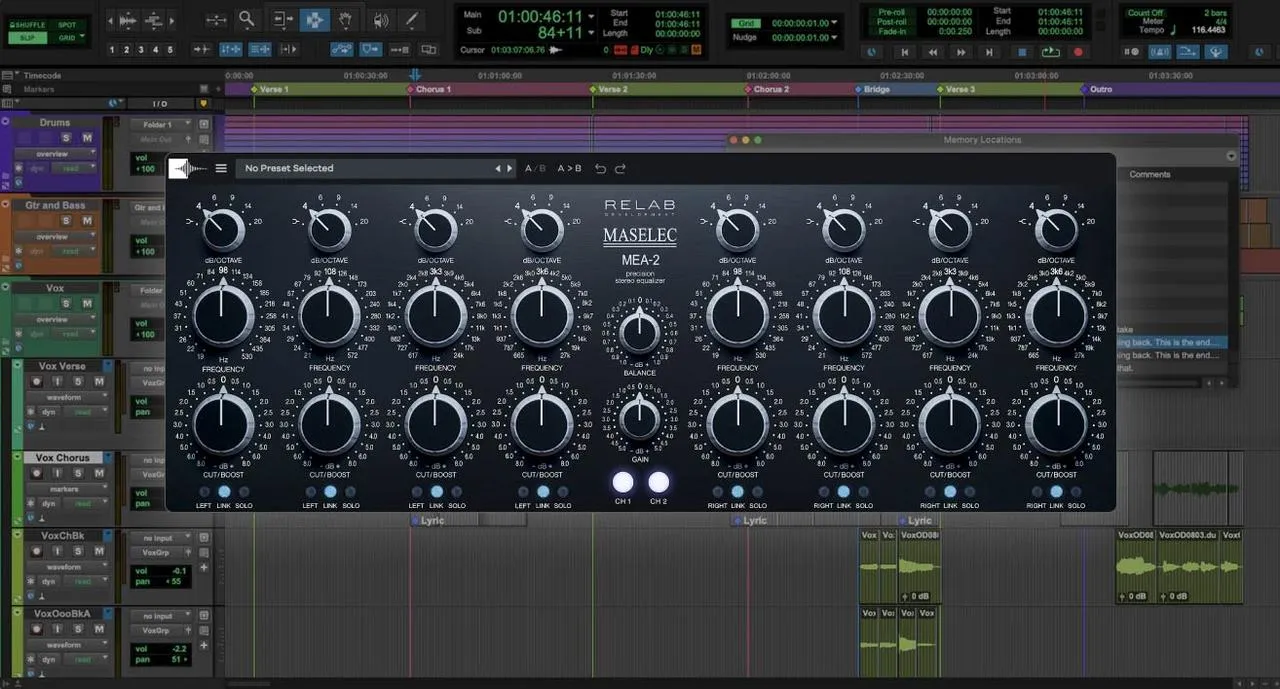This screenshot has height=689, width=1280.
Task: Open the MEA-2 plugin hamburger menu
Action: (x=221, y=168)
